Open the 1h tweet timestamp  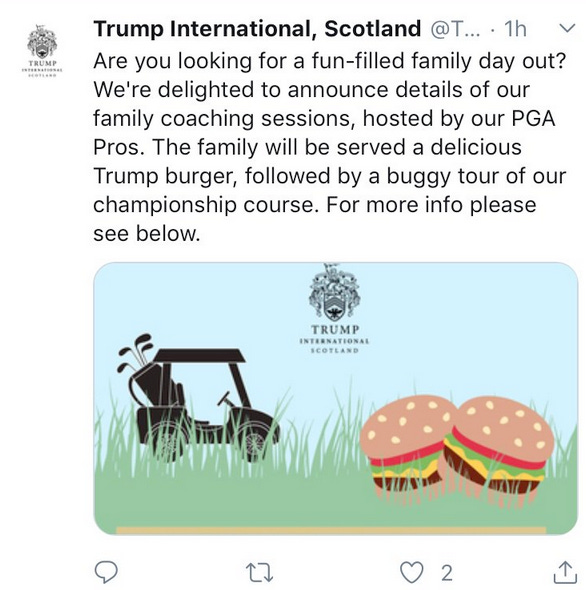tap(515, 29)
